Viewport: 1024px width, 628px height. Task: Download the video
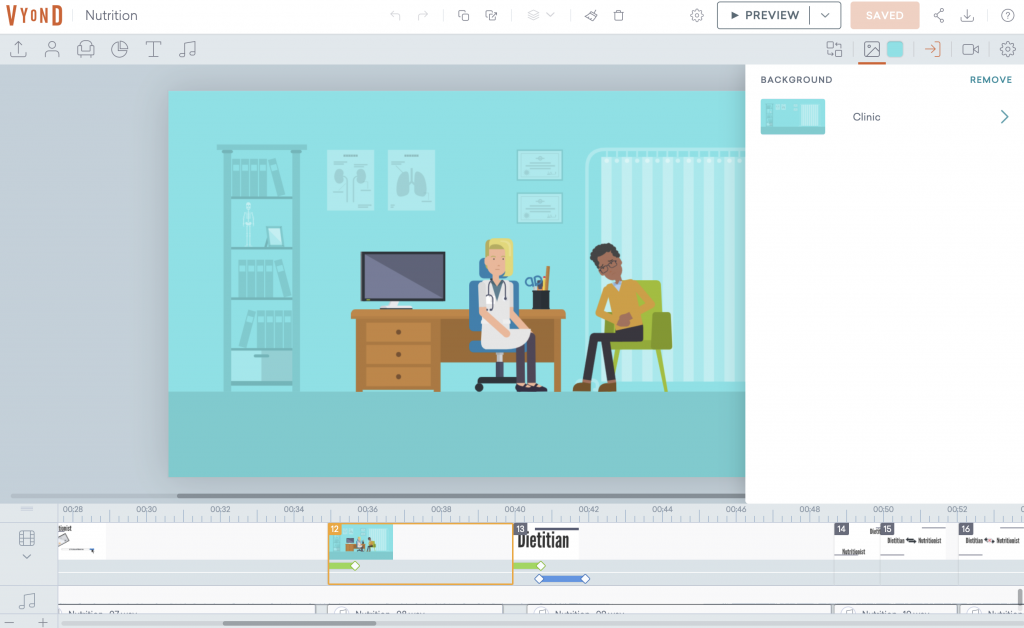coord(966,15)
